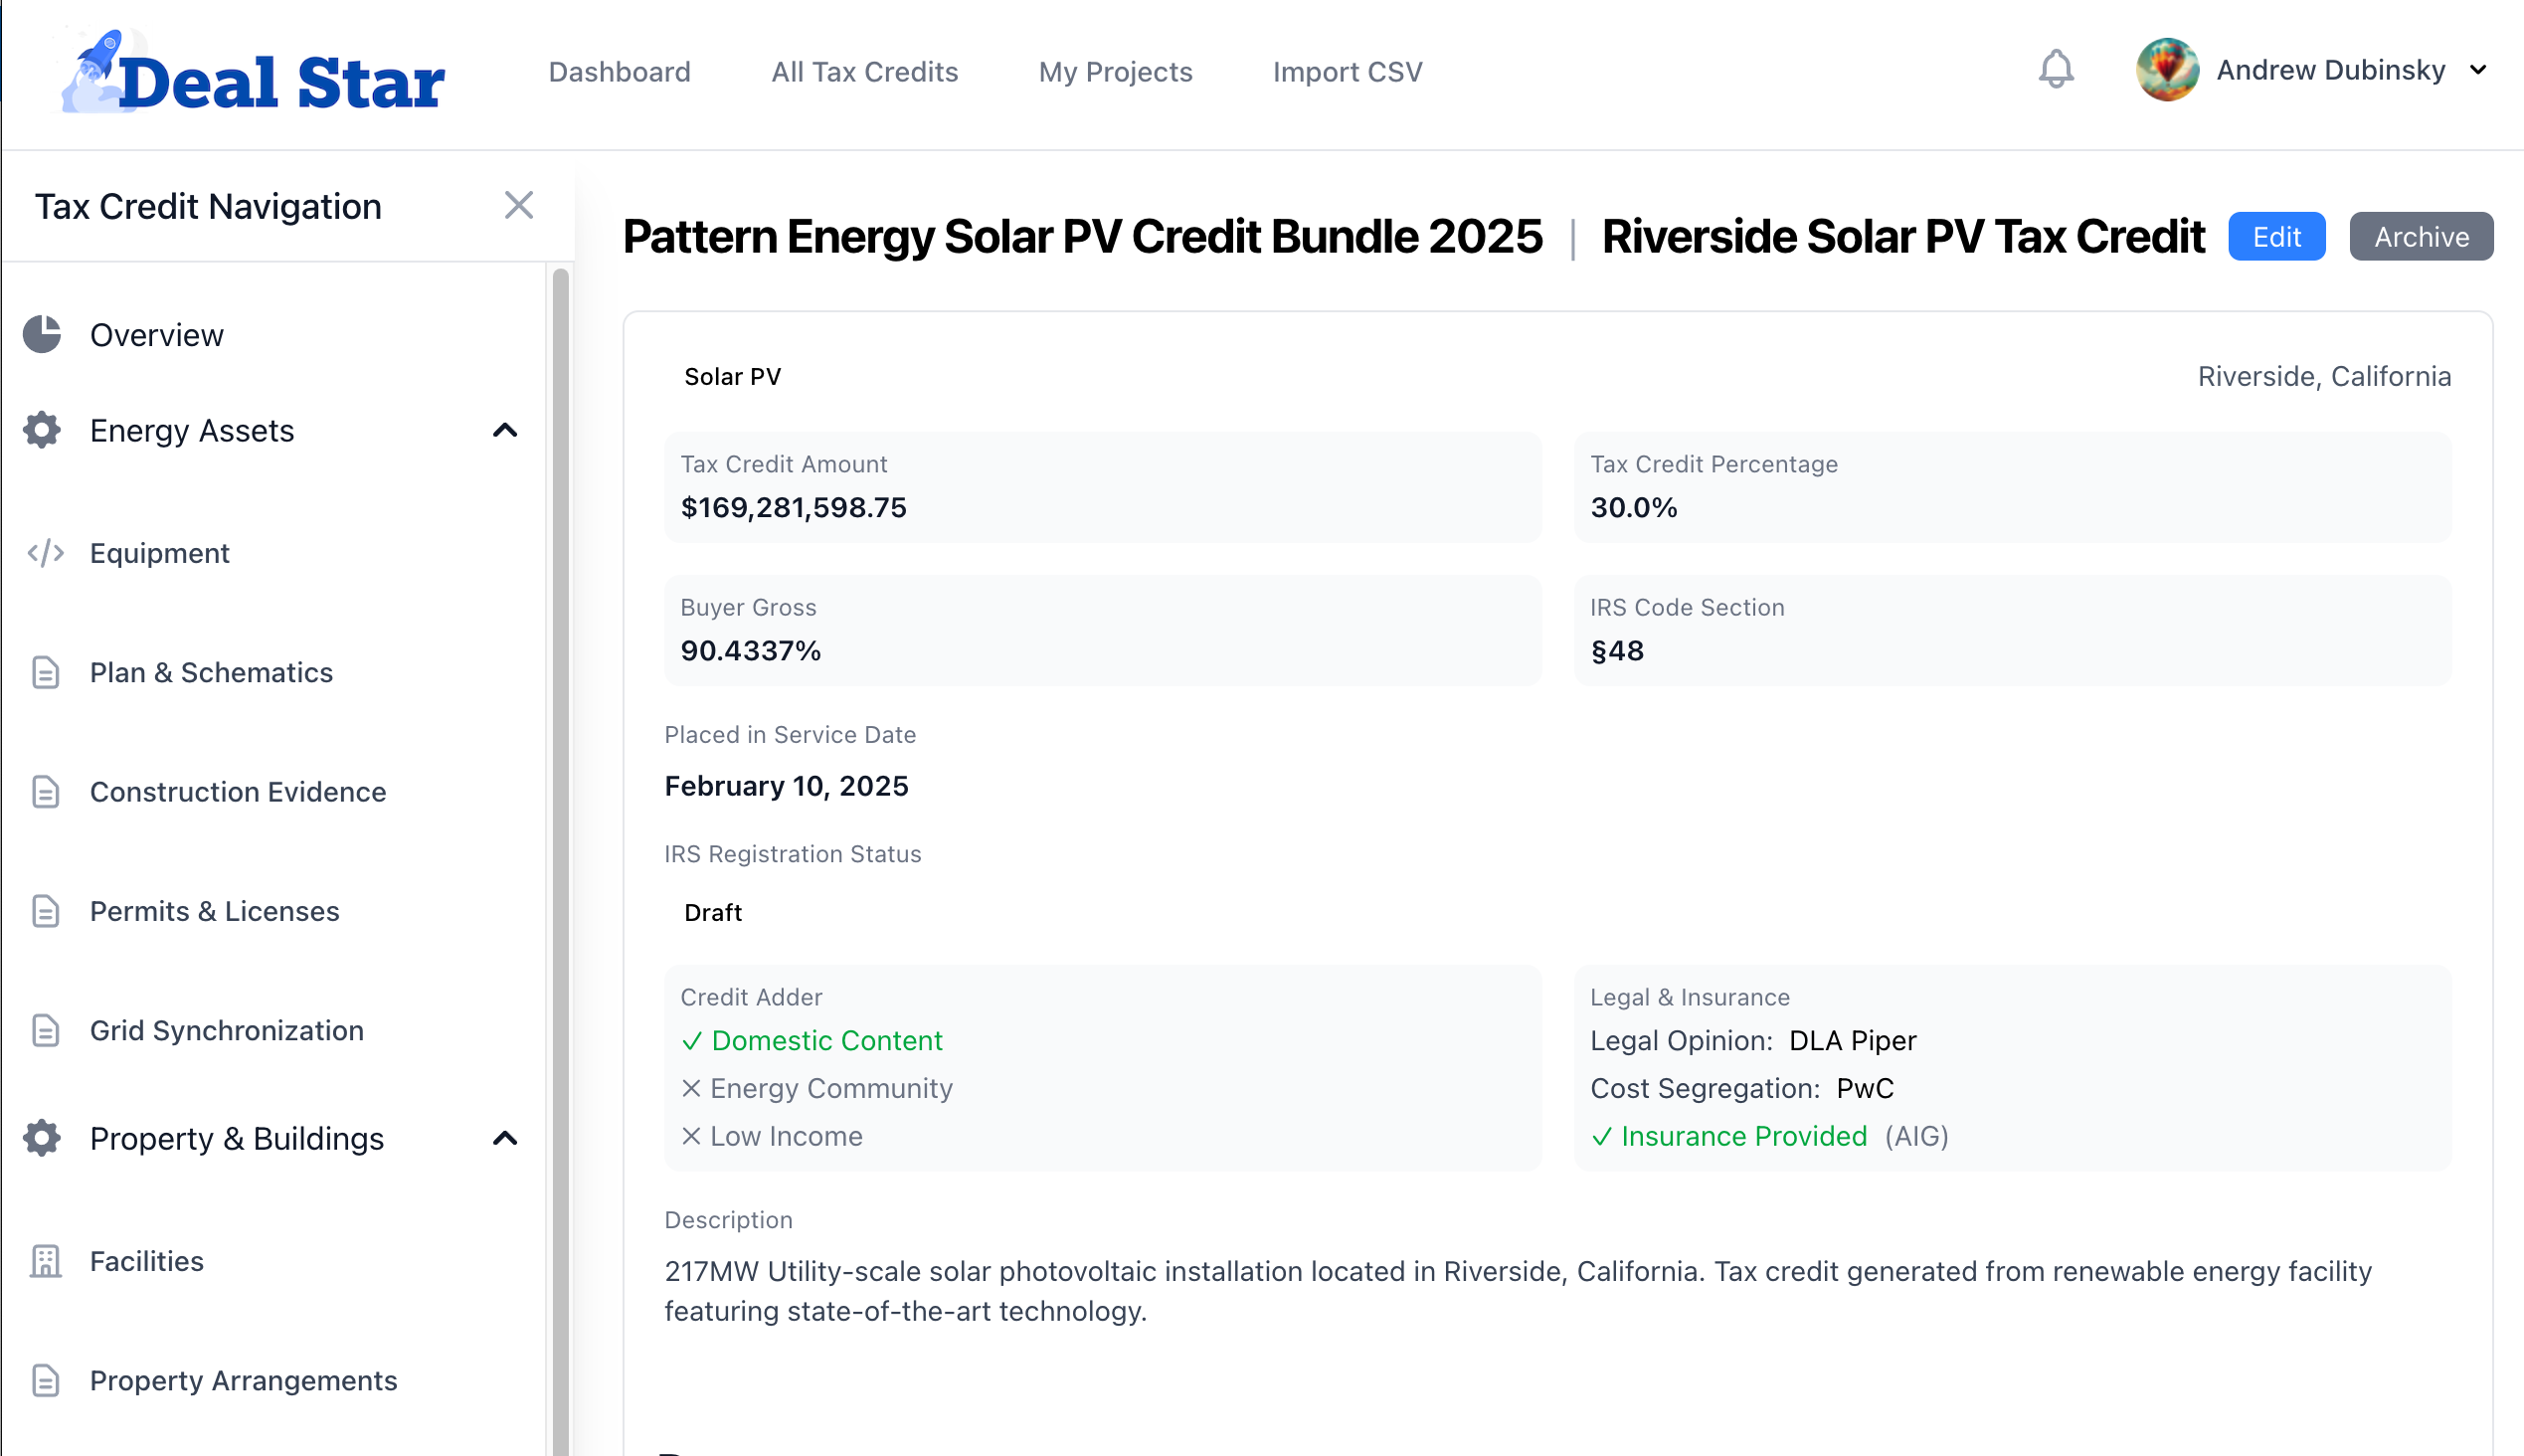Screen dimensions: 2524x1456
Task: Click the Plan & Schematics document icon
Action: 45,672
